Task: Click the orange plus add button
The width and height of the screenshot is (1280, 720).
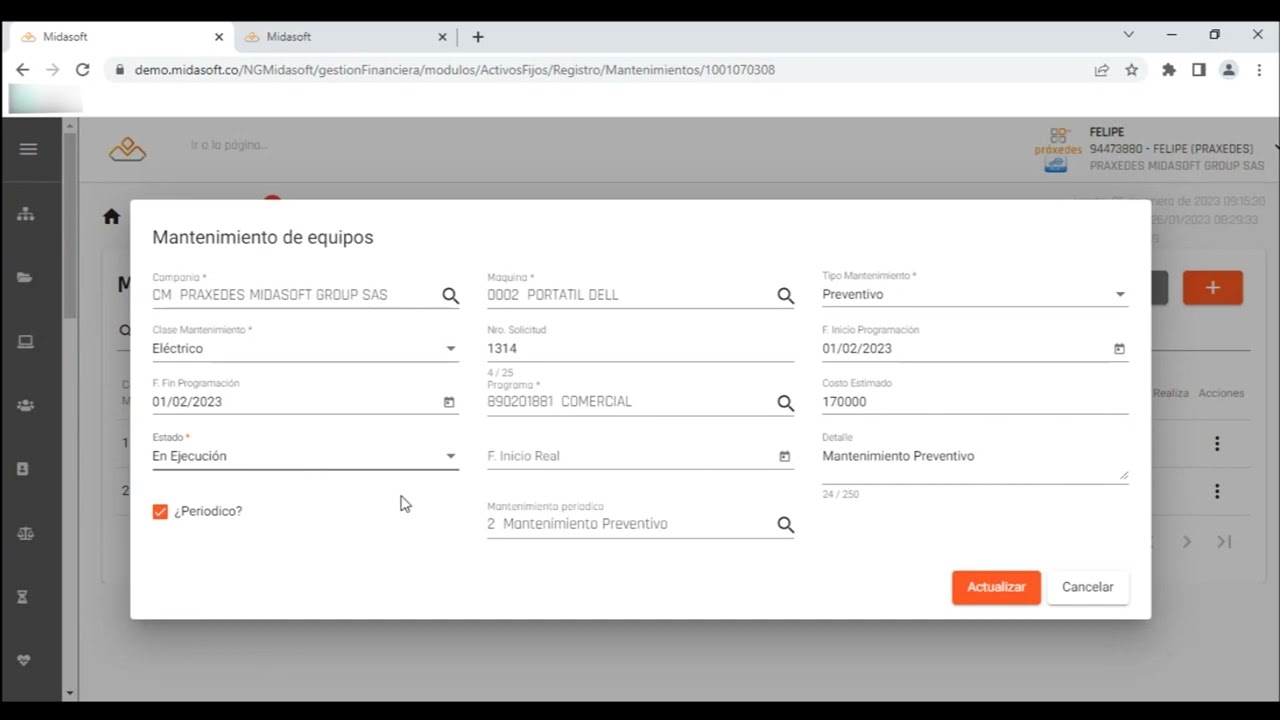Action: point(1212,288)
